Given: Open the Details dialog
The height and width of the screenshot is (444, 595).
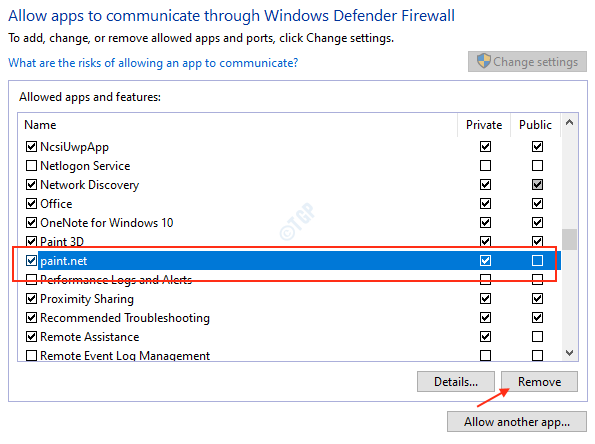Looking at the screenshot, I should pyautogui.click(x=456, y=381).
